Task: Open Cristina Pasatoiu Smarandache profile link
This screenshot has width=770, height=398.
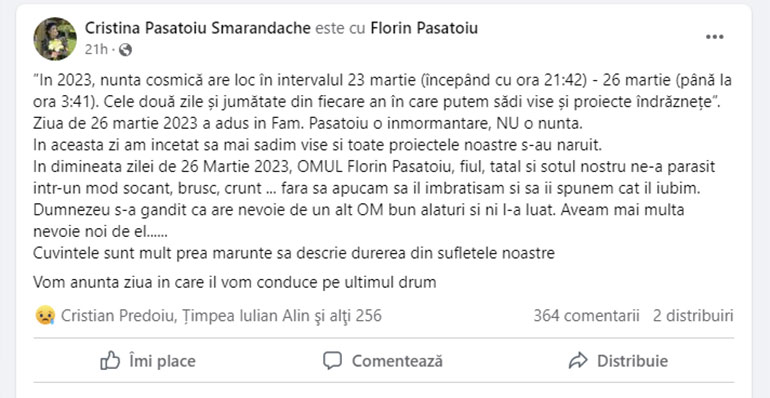Action: pyautogui.click(x=197, y=28)
